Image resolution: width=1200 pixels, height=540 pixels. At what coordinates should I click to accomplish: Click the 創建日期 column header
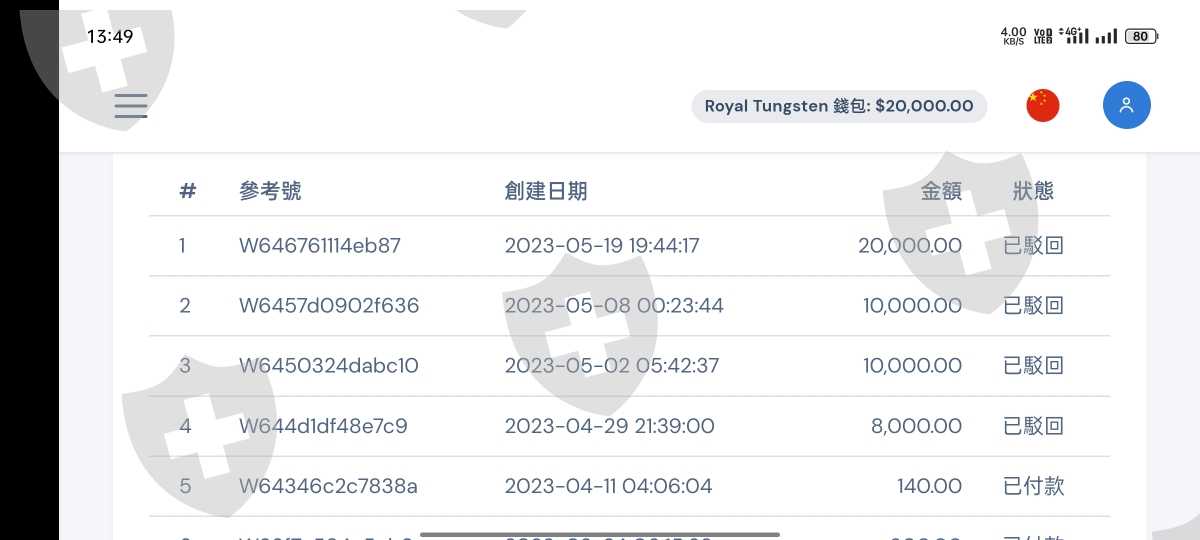pyautogui.click(x=545, y=191)
